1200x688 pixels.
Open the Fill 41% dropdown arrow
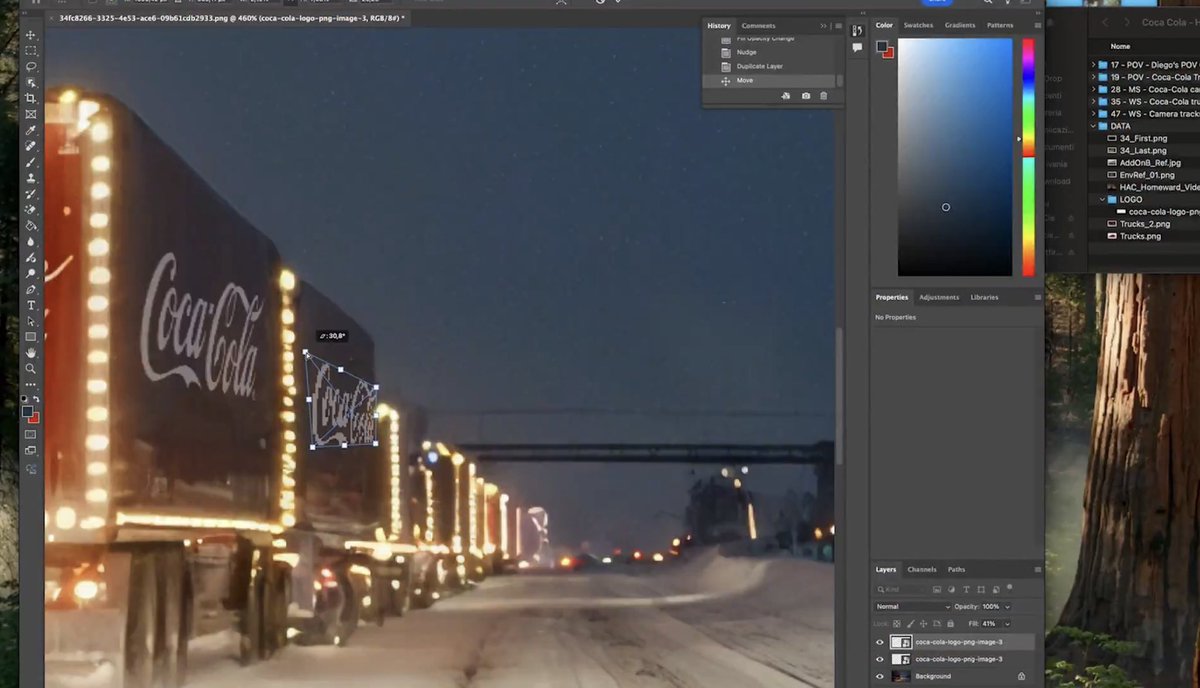coord(1007,623)
